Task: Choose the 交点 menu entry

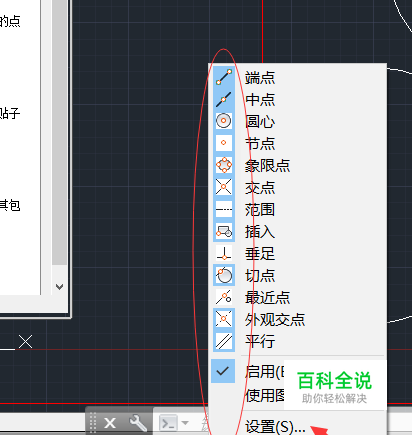Action: pos(260,187)
